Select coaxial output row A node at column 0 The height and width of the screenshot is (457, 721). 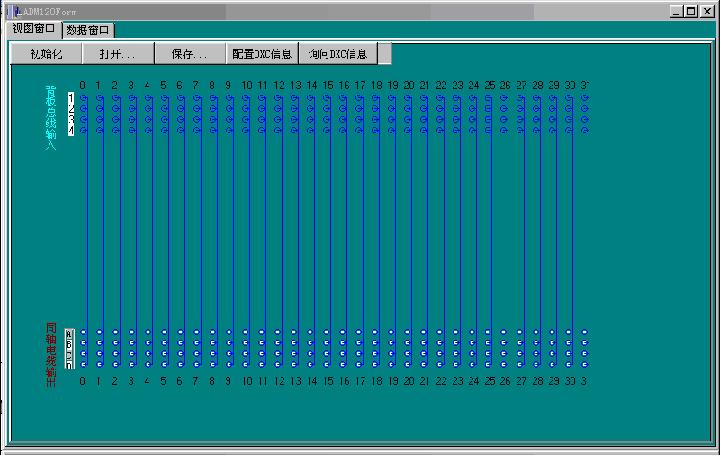(x=83, y=332)
